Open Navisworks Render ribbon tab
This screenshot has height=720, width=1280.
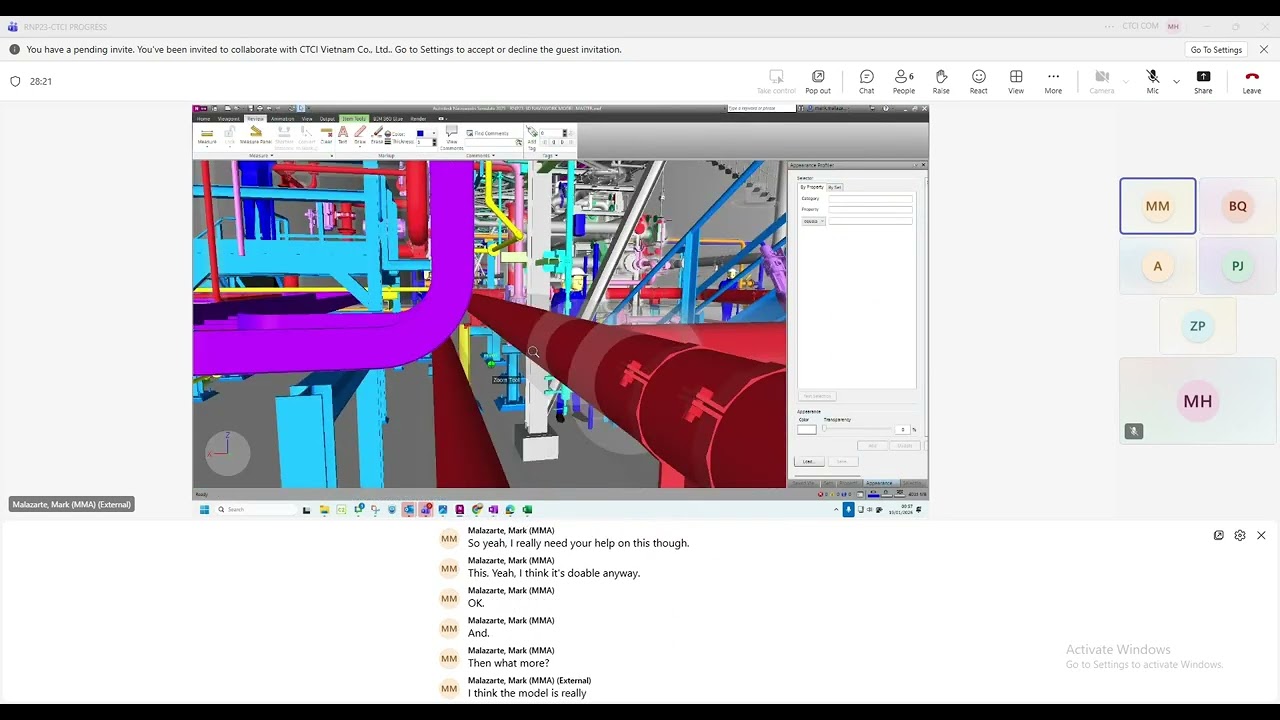pos(418,119)
